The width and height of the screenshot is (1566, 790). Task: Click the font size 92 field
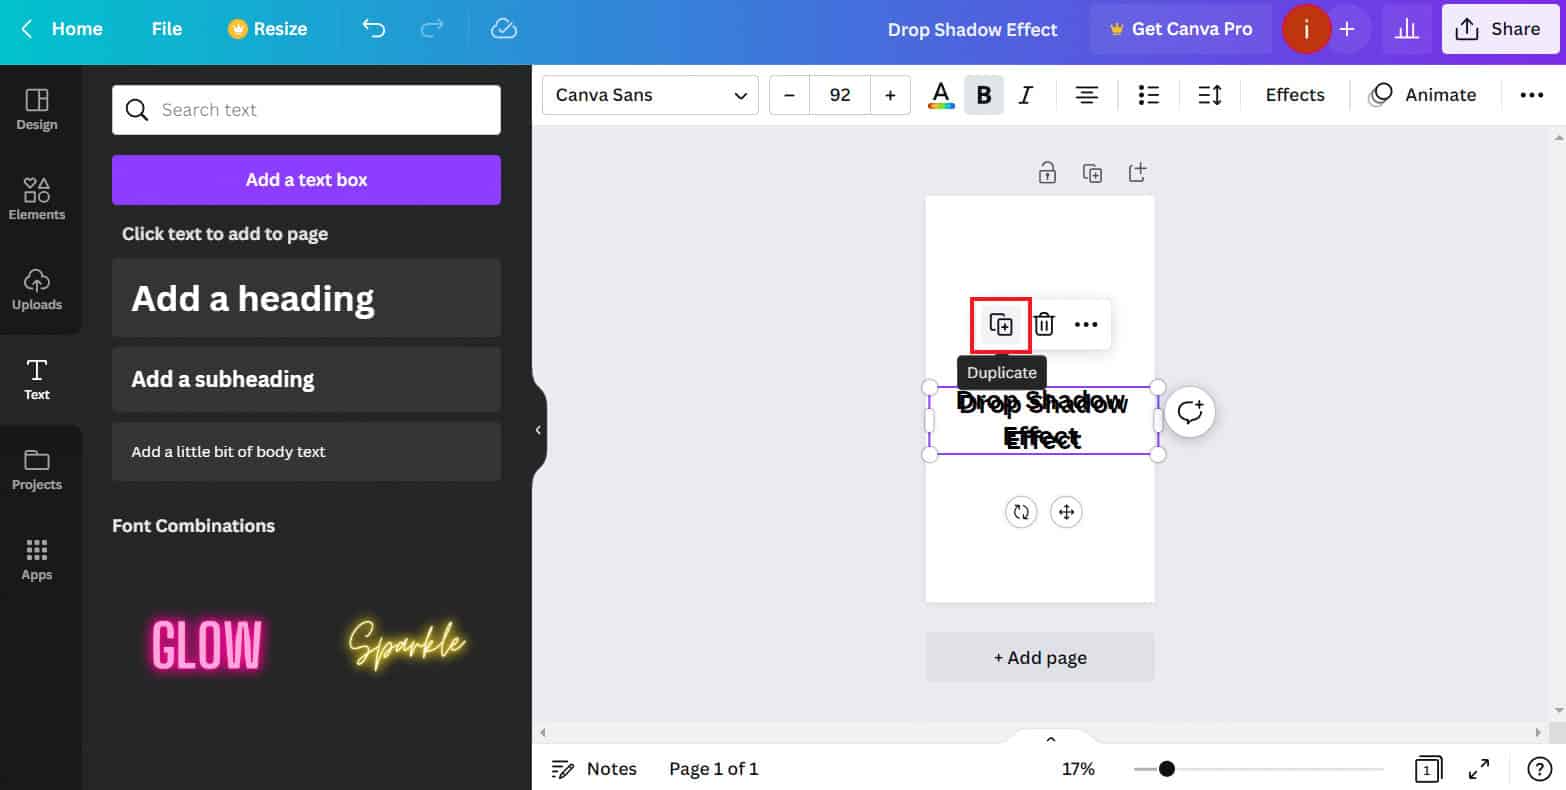tap(840, 95)
